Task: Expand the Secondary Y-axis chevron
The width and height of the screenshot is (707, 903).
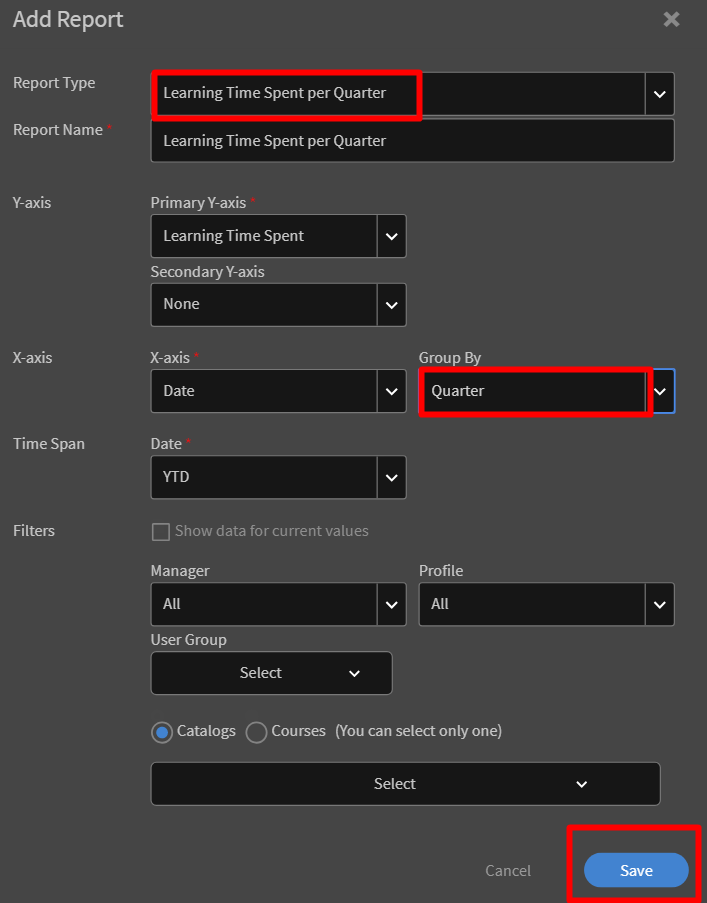Action: [x=391, y=305]
